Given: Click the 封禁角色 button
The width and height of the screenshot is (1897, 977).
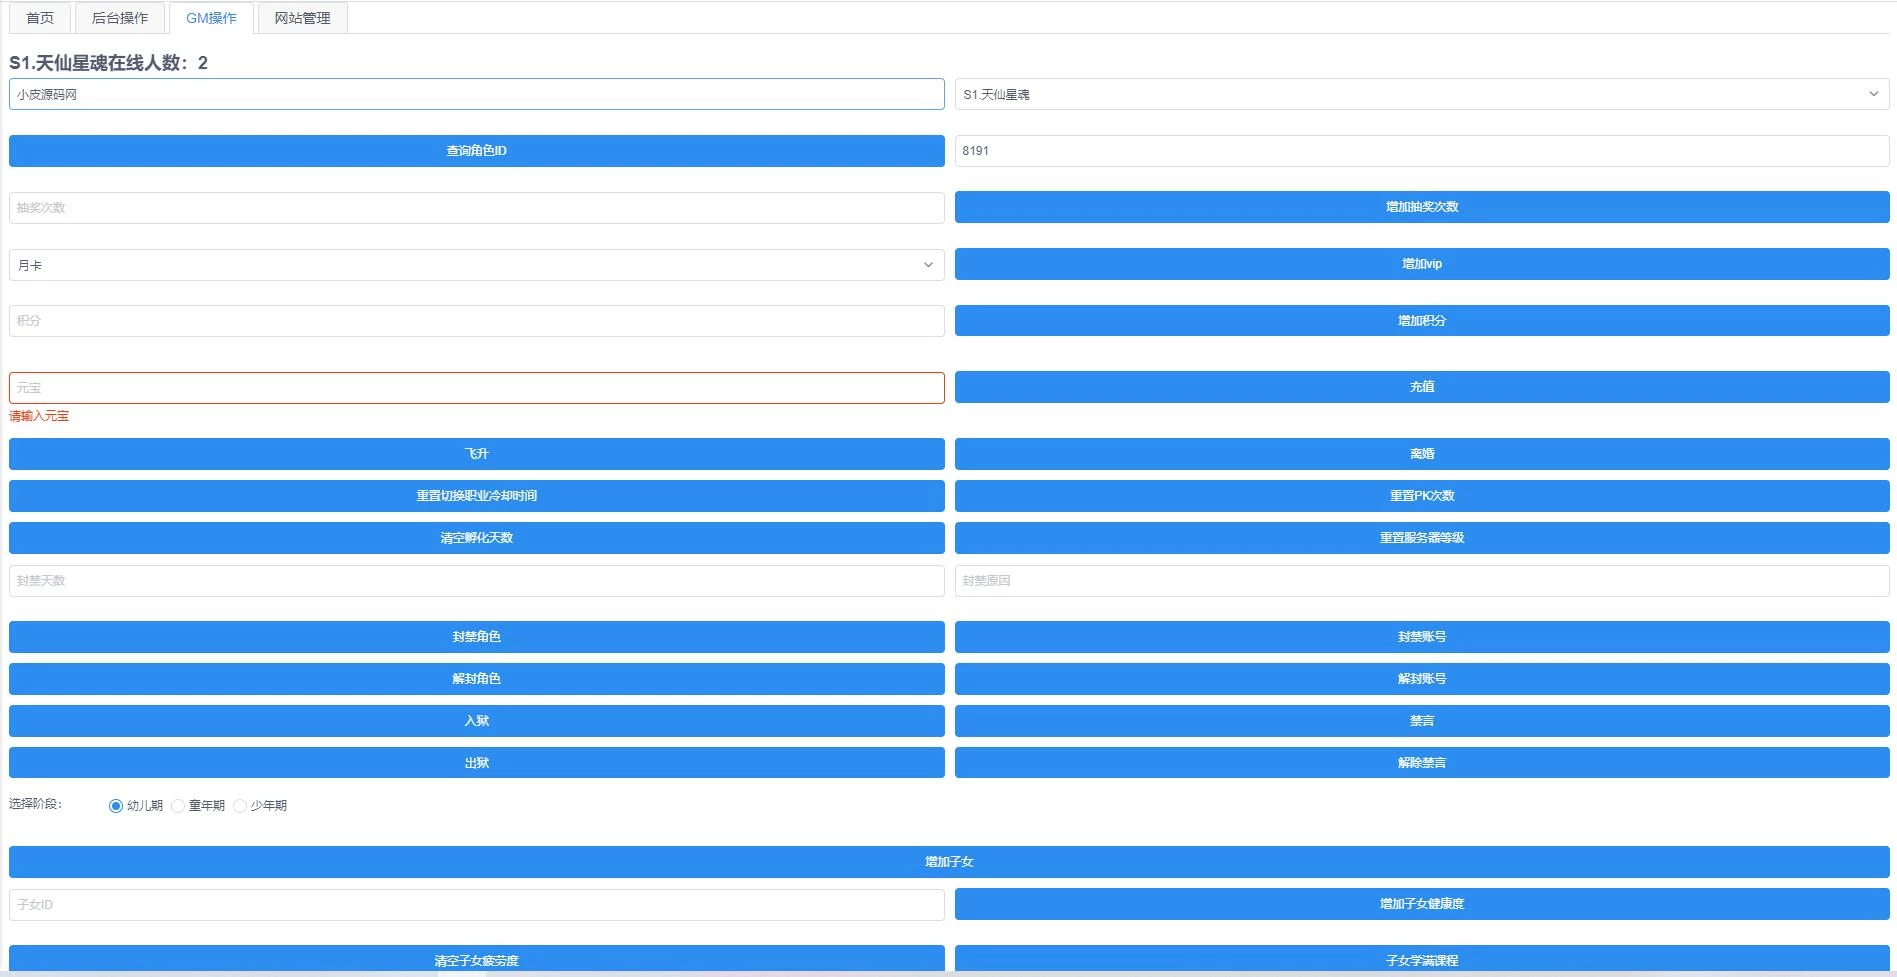Looking at the screenshot, I should (x=476, y=637).
